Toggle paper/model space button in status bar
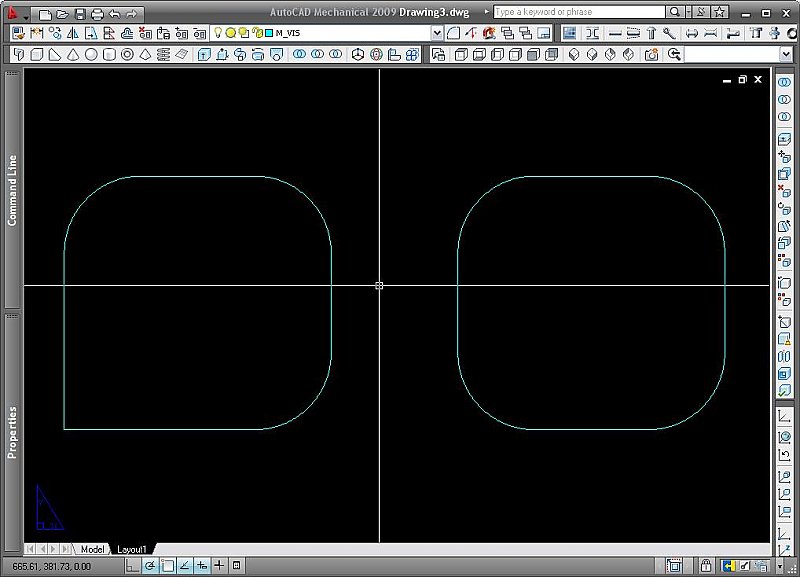Screen dimensions: 800x577 [674, 565]
